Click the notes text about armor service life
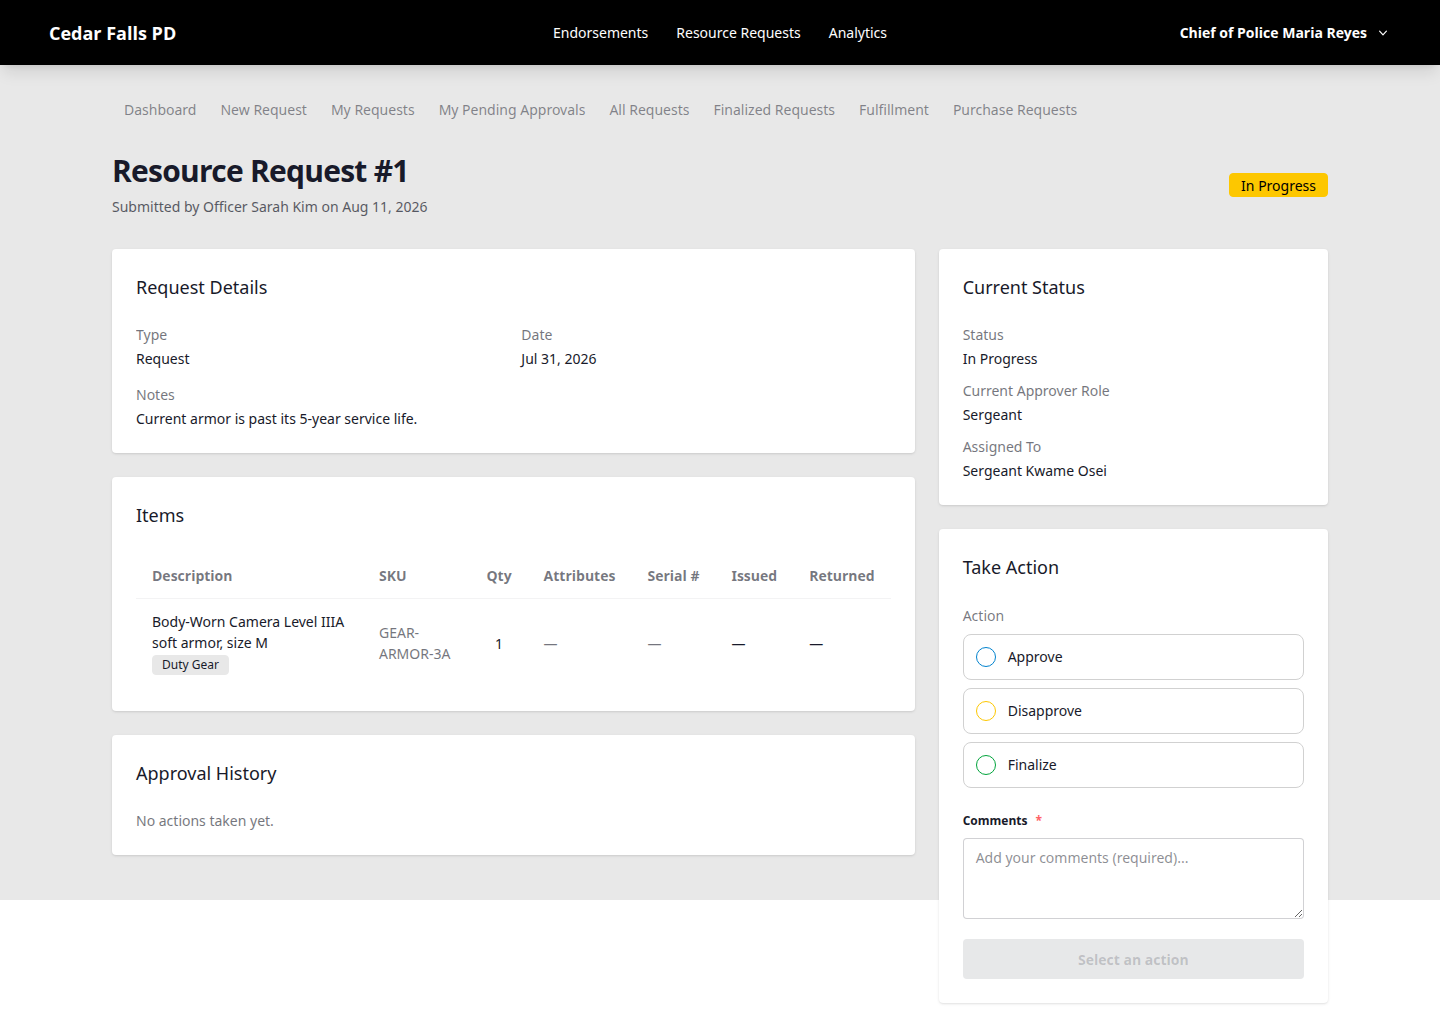This screenshot has height=1027, width=1440. click(x=276, y=419)
